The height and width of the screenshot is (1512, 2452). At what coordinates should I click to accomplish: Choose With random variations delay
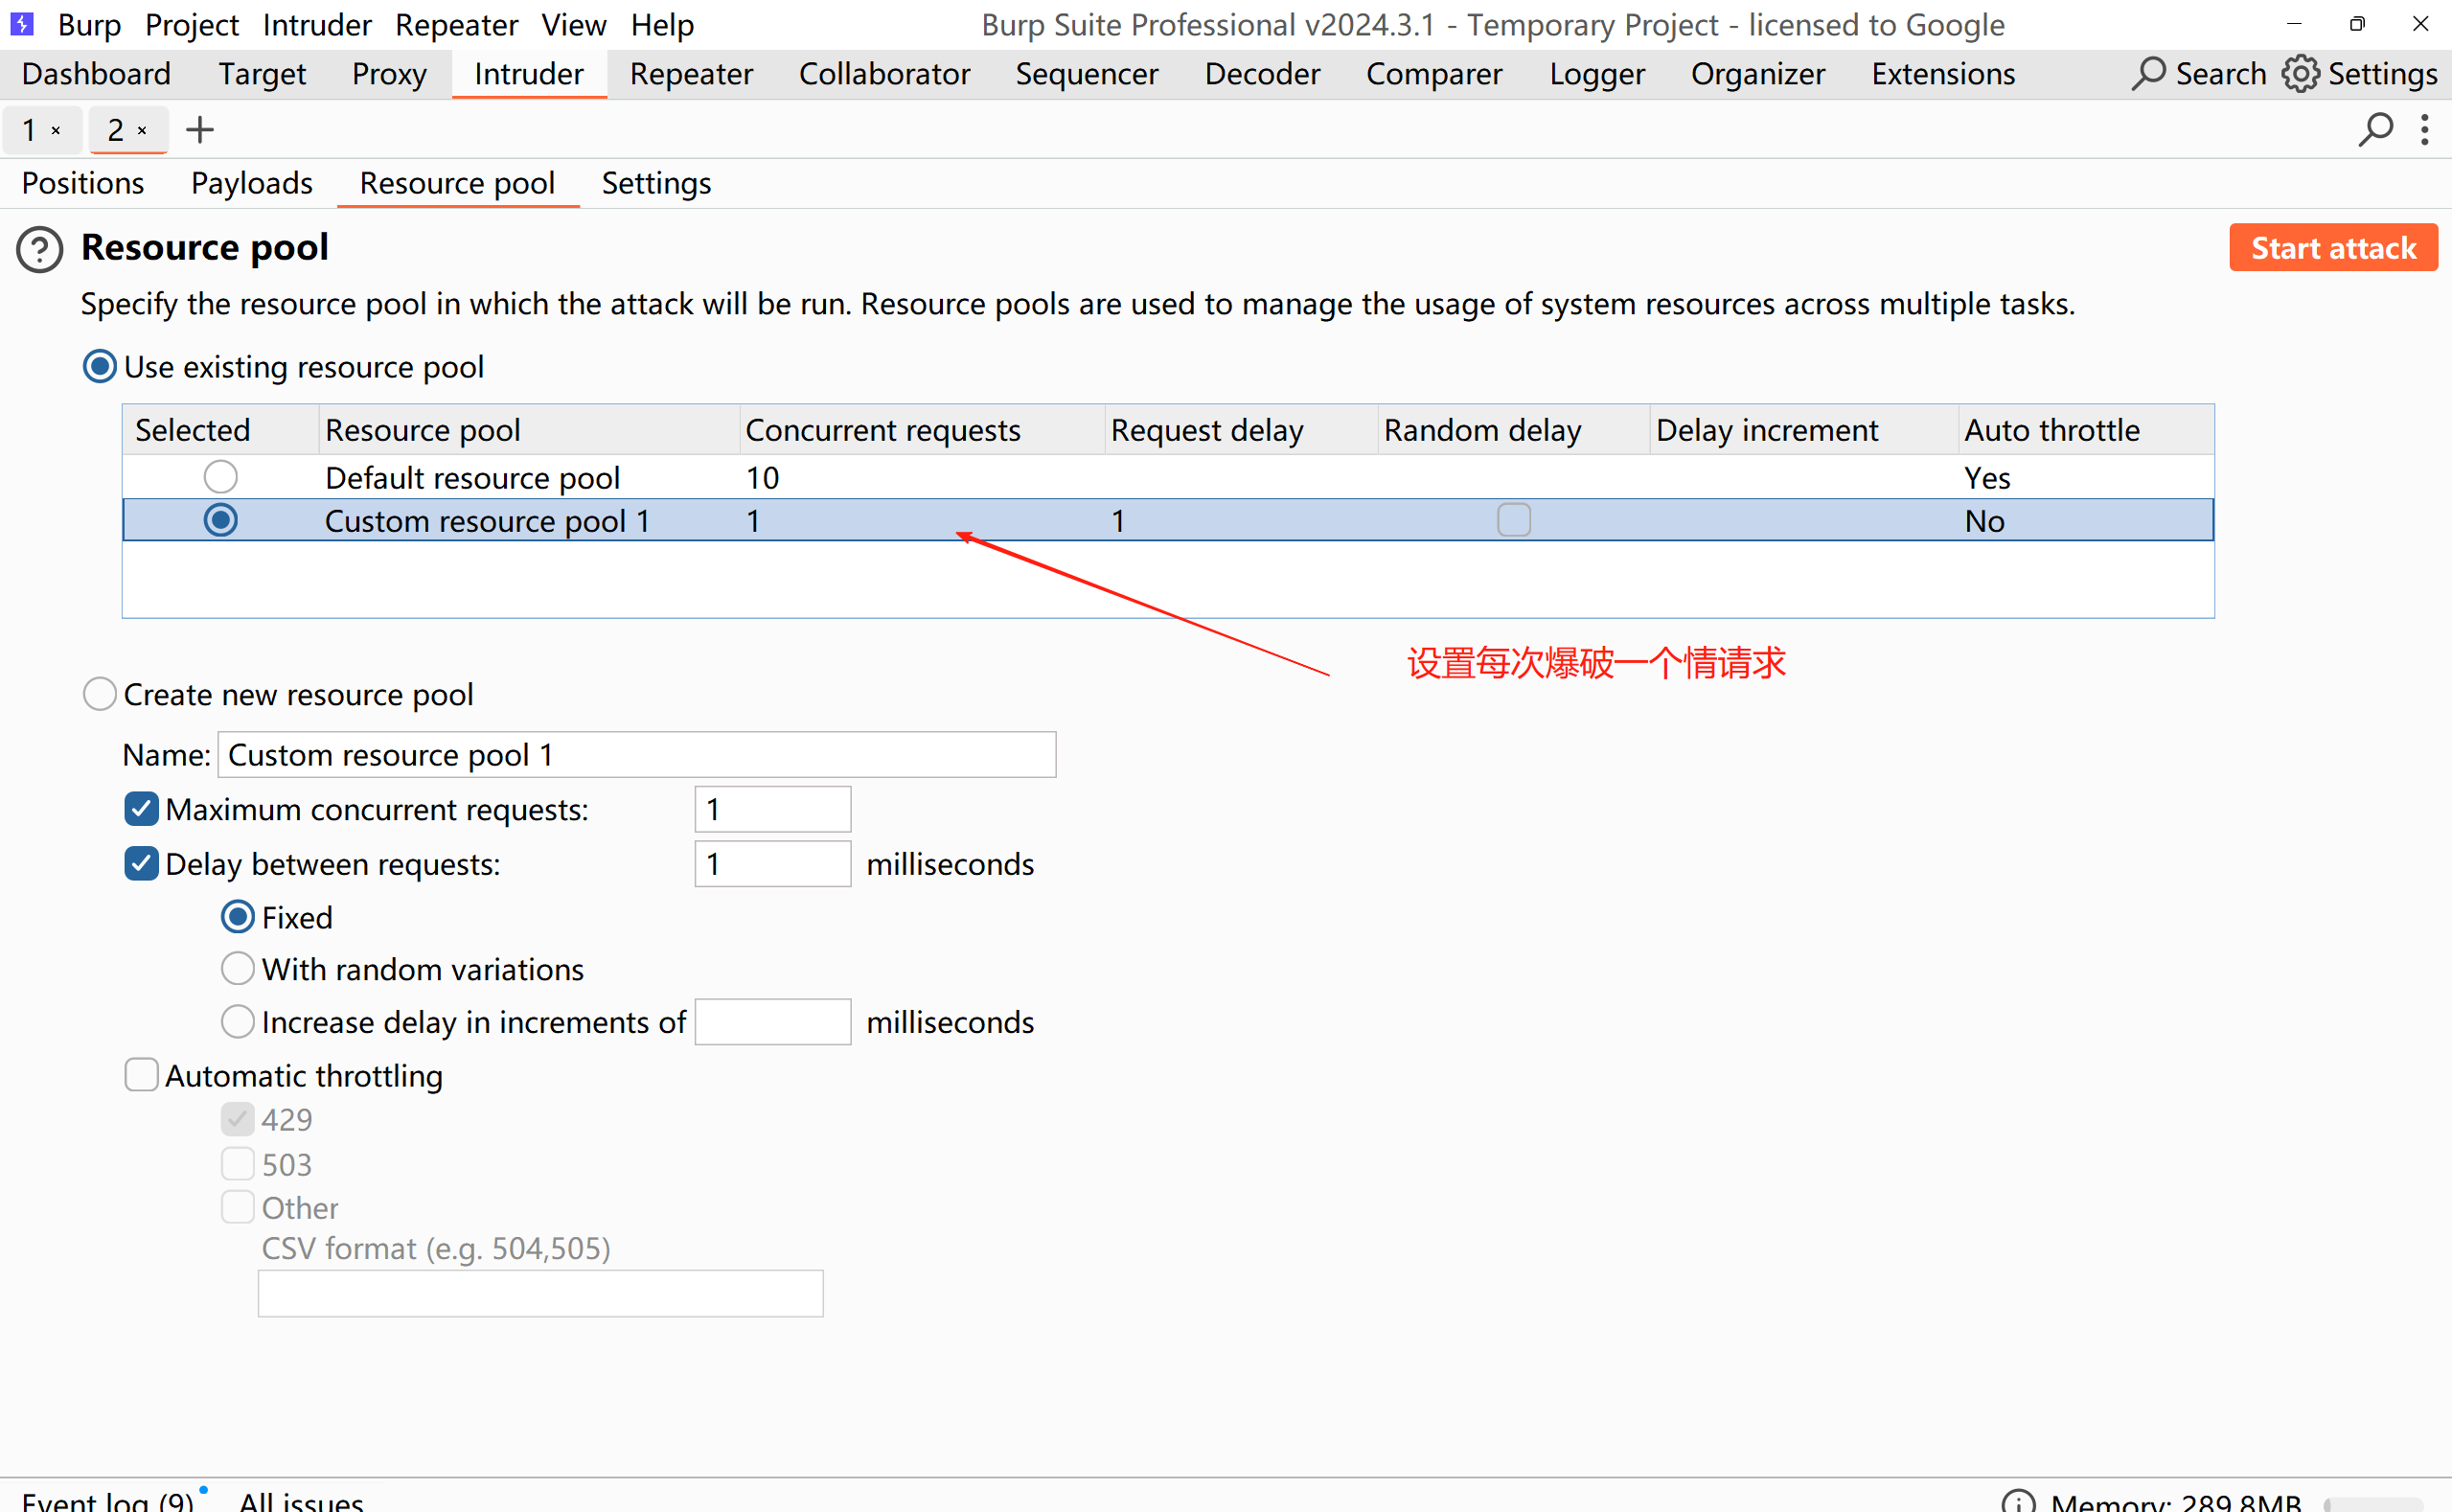[x=237, y=969]
